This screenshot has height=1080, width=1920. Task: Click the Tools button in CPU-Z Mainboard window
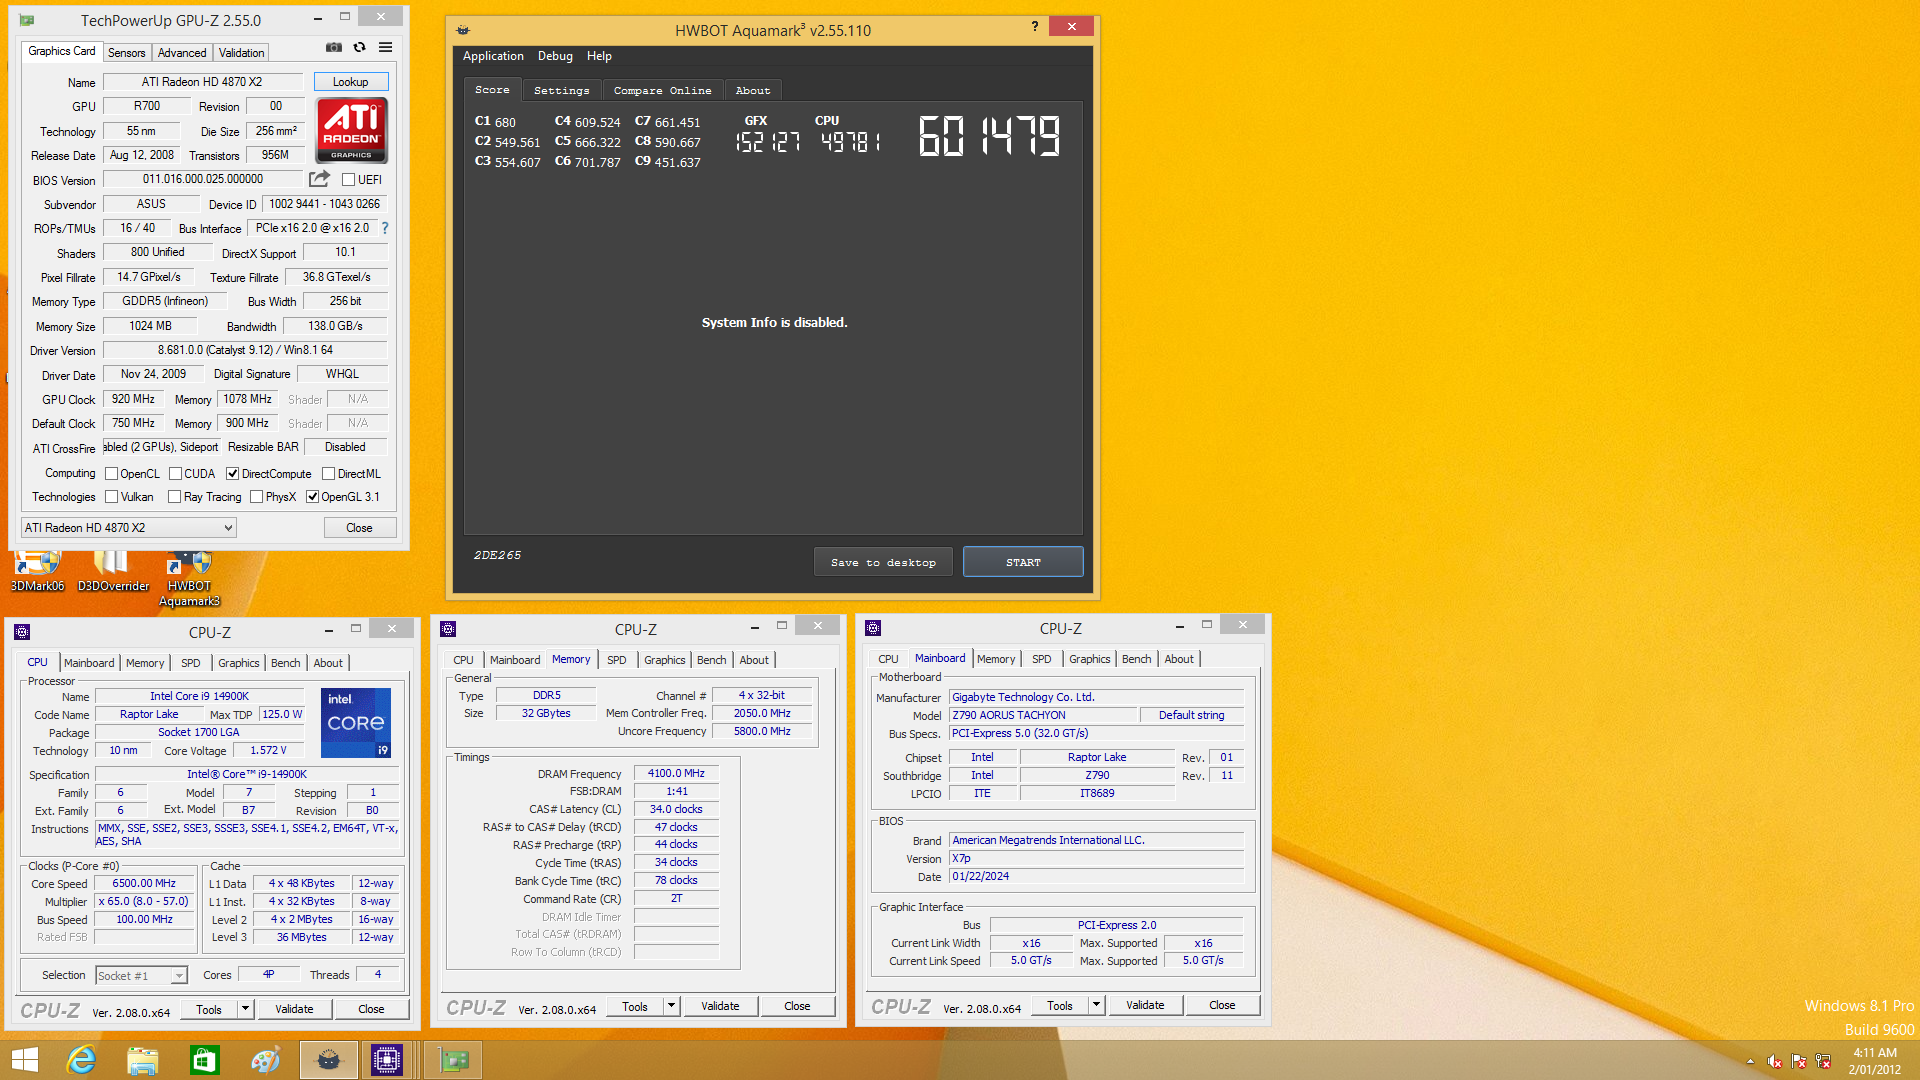[1060, 1005]
